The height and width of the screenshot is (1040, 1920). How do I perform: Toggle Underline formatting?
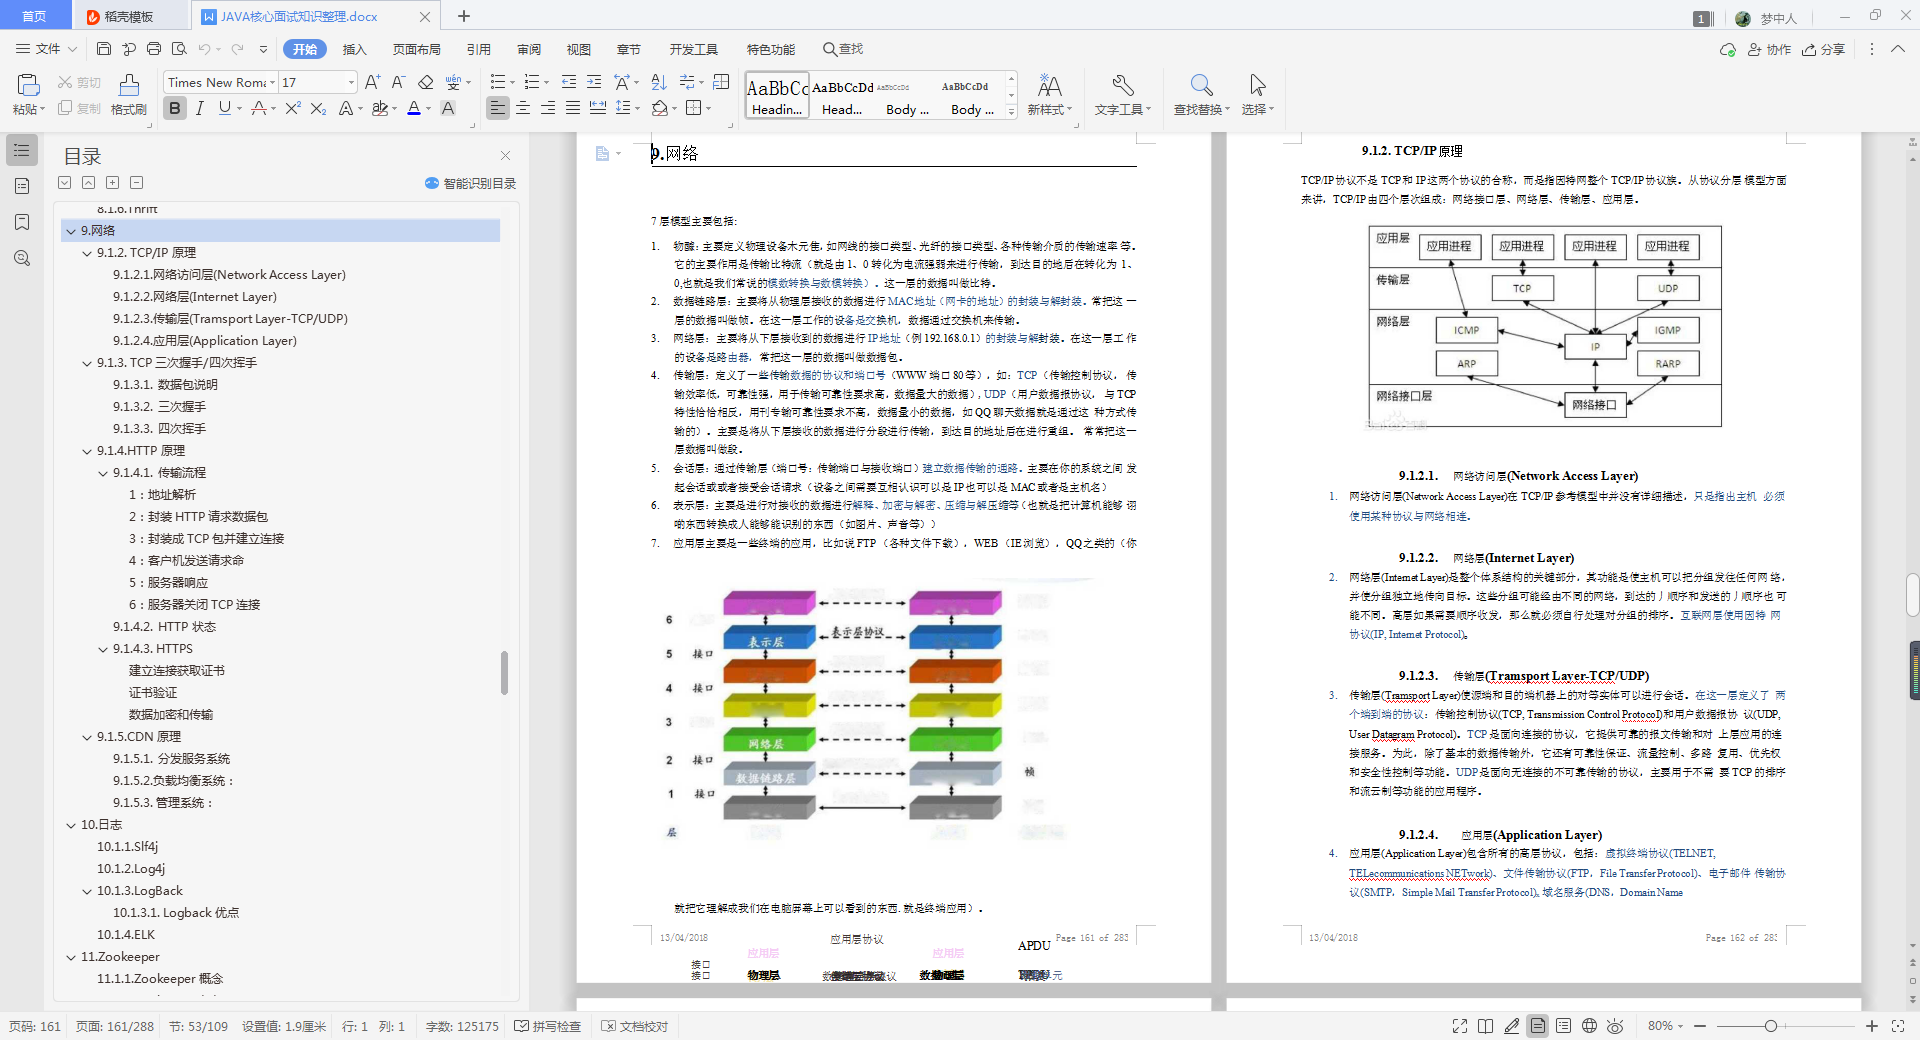click(x=224, y=108)
